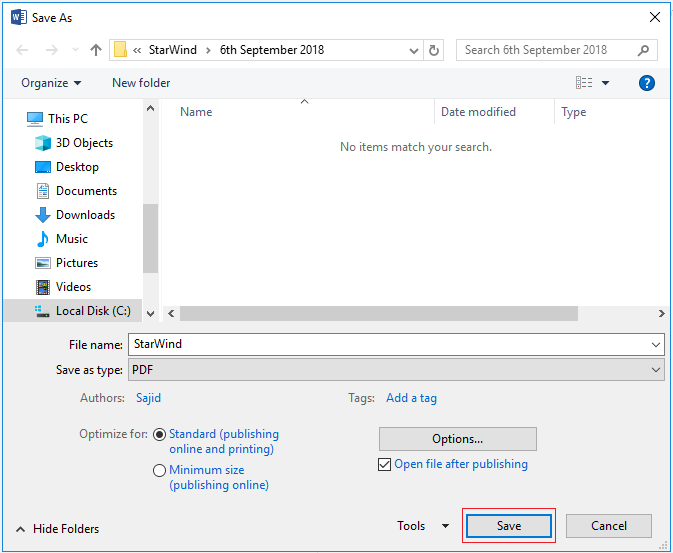Click StarWind in the address path
This screenshot has height=553, width=673.
pos(173,50)
